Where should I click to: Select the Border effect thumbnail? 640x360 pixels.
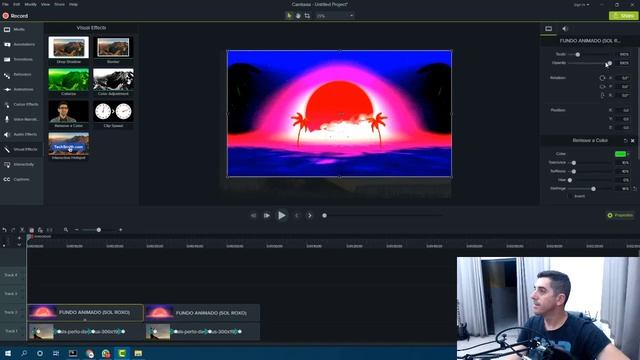pyautogui.click(x=113, y=47)
